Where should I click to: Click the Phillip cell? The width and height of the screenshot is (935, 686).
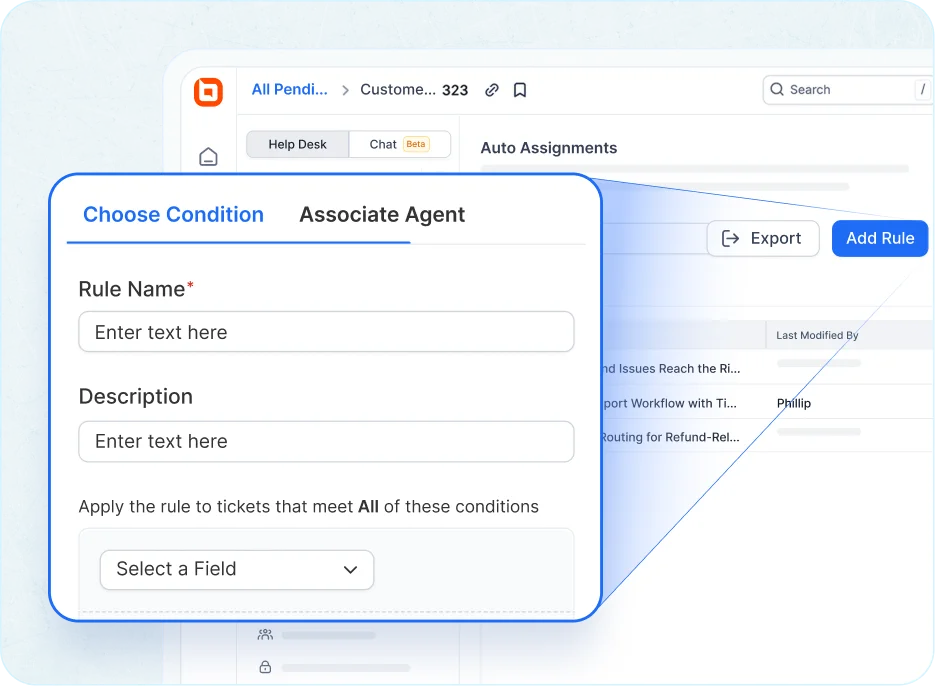(794, 403)
